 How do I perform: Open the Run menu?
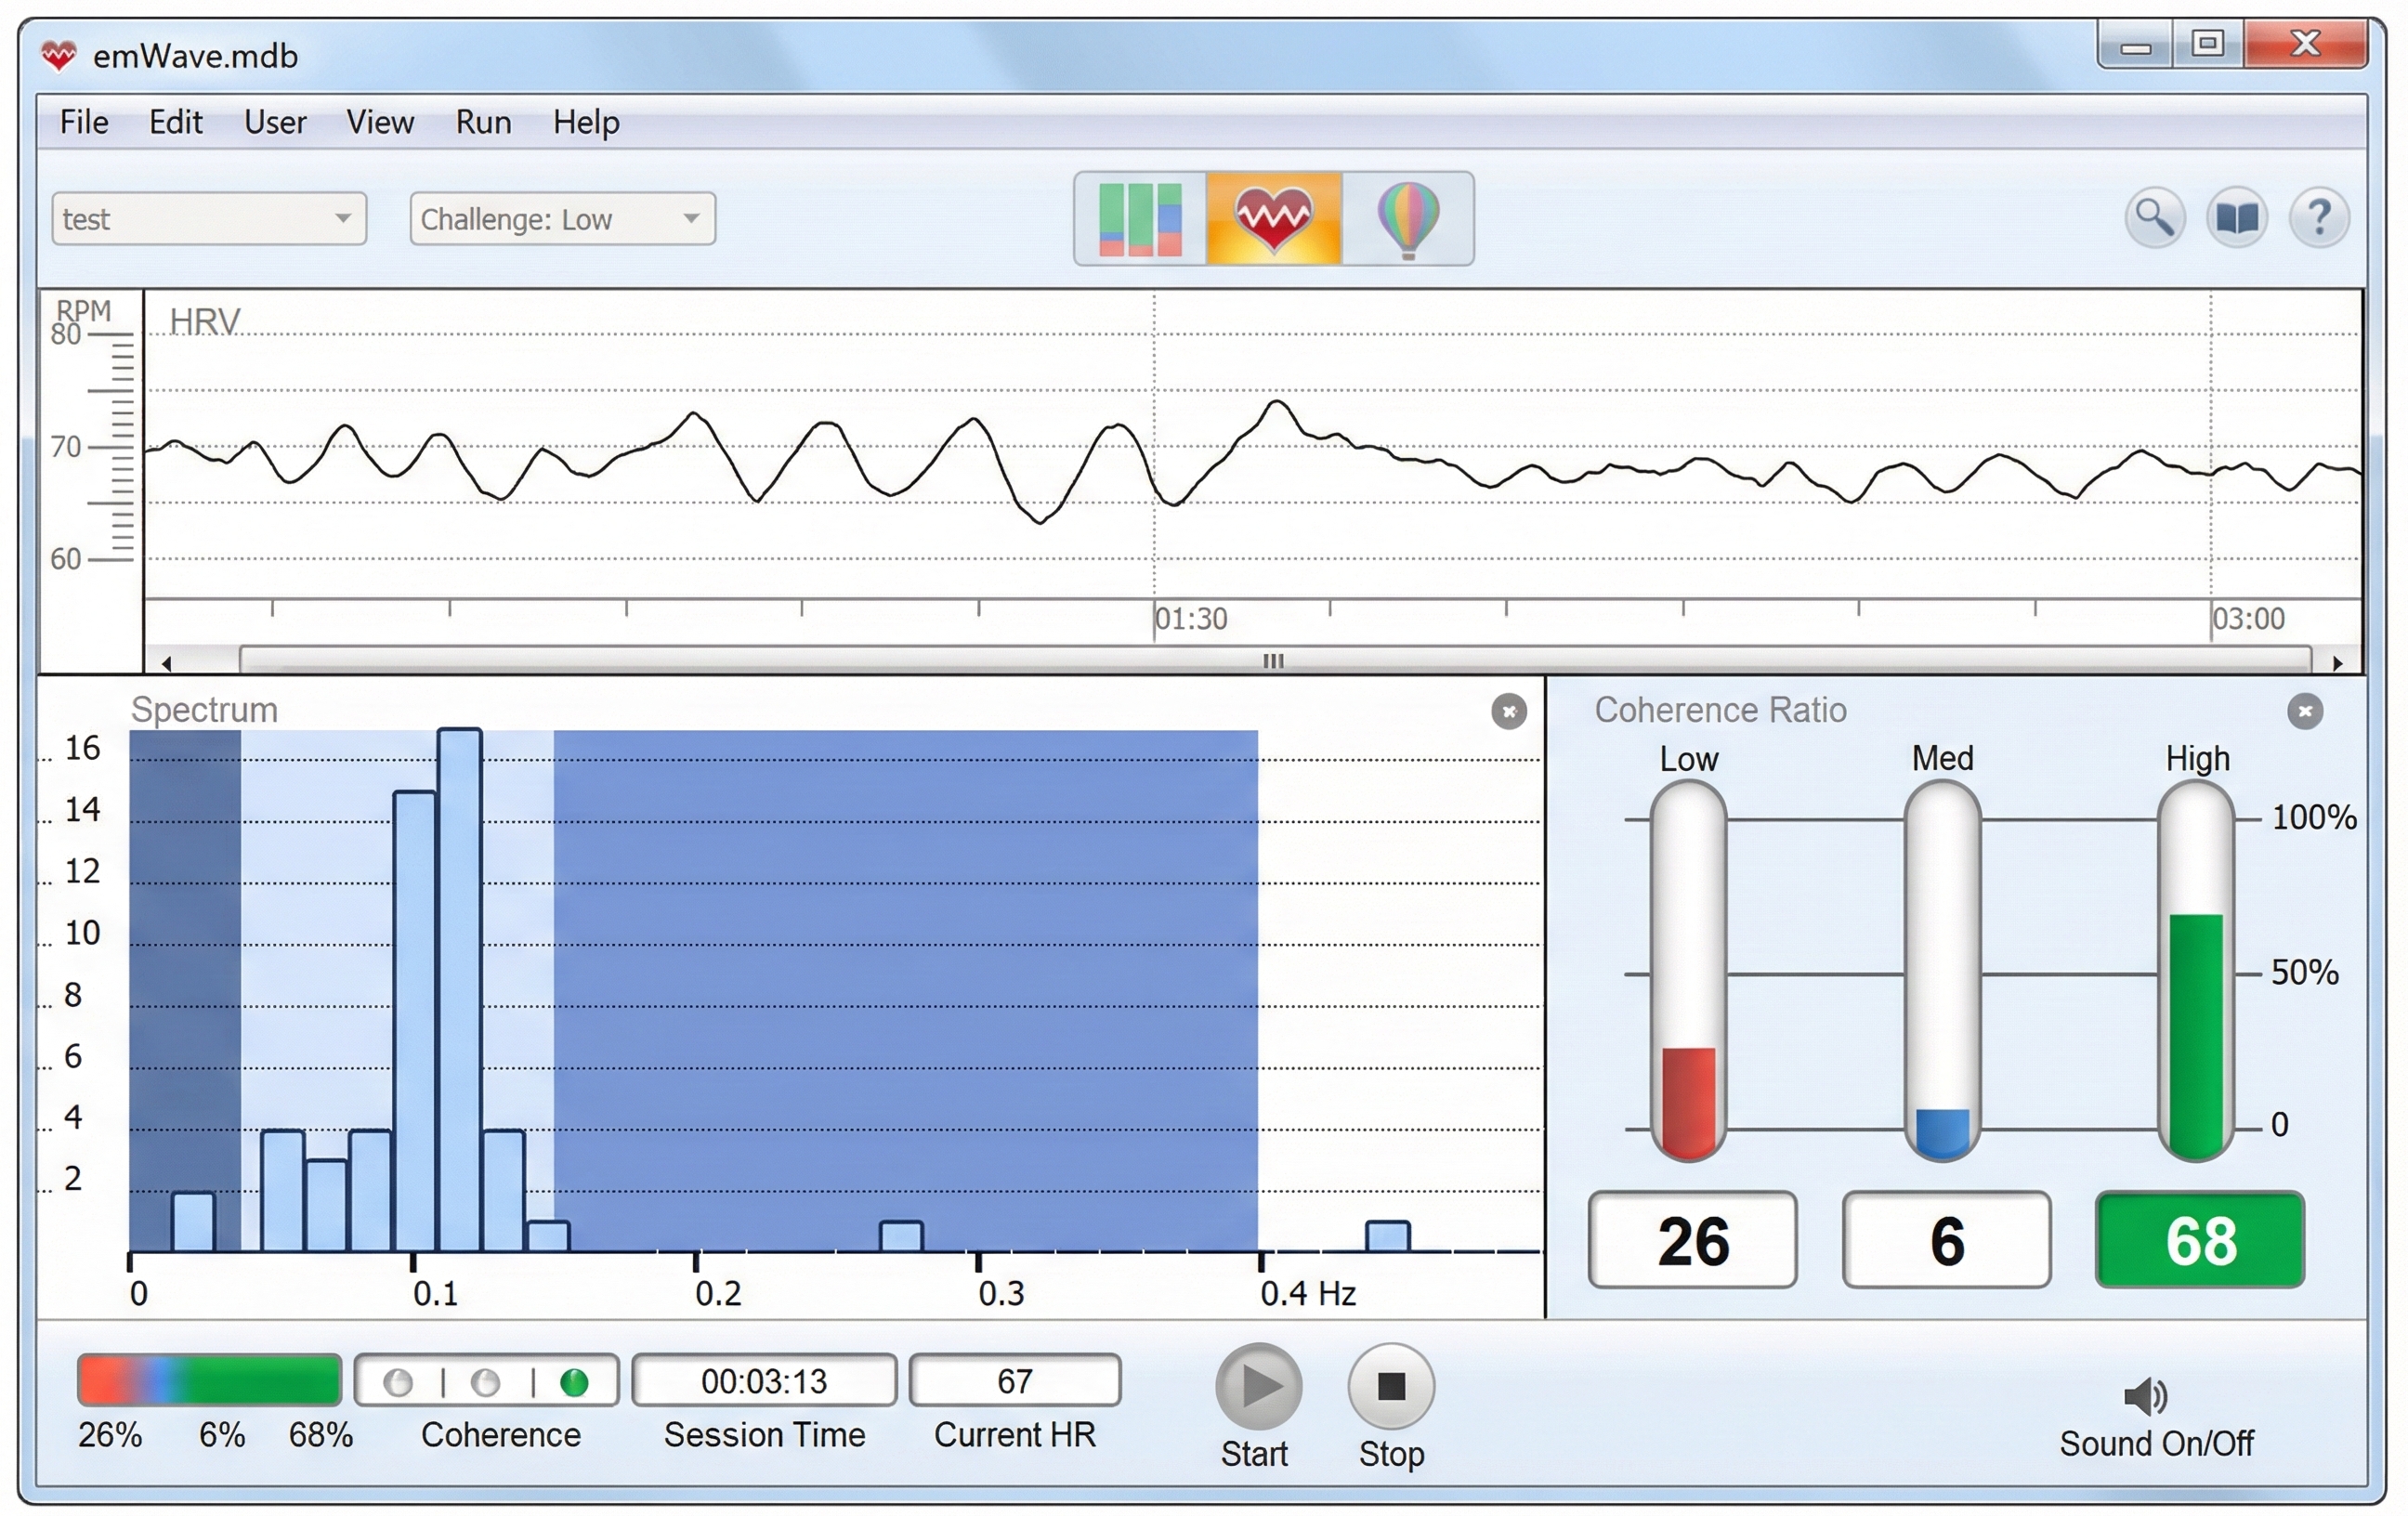coord(483,122)
